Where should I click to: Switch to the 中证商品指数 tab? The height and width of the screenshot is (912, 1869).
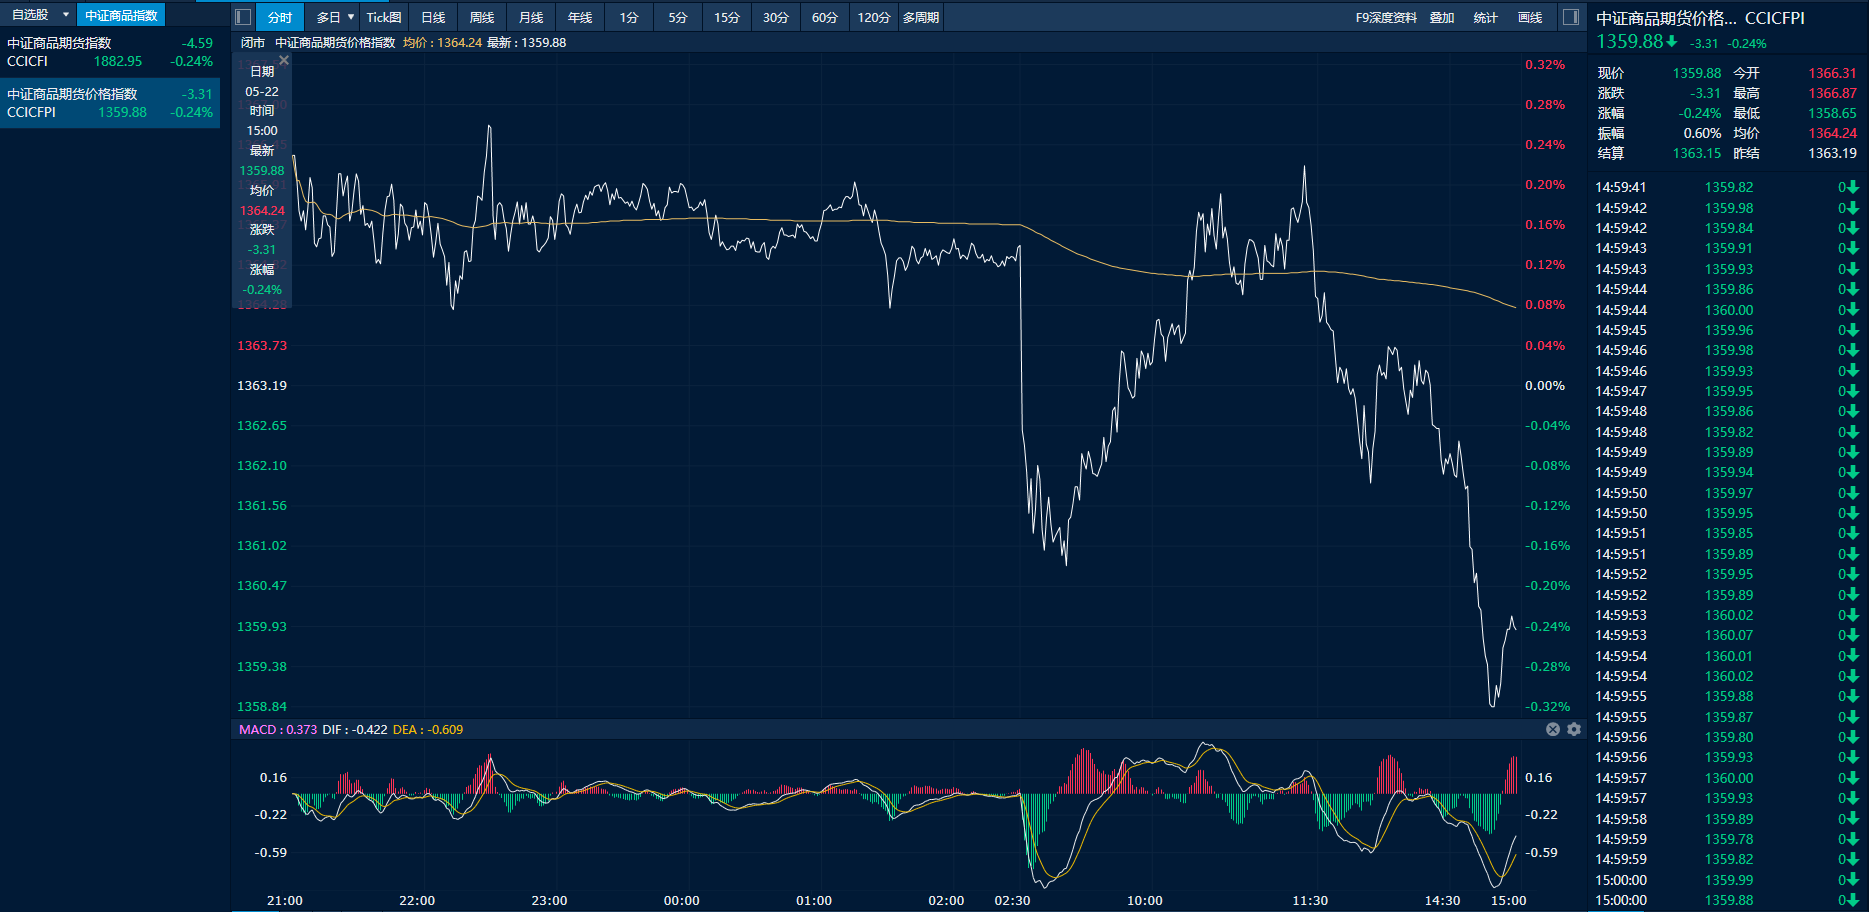point(121,15)
